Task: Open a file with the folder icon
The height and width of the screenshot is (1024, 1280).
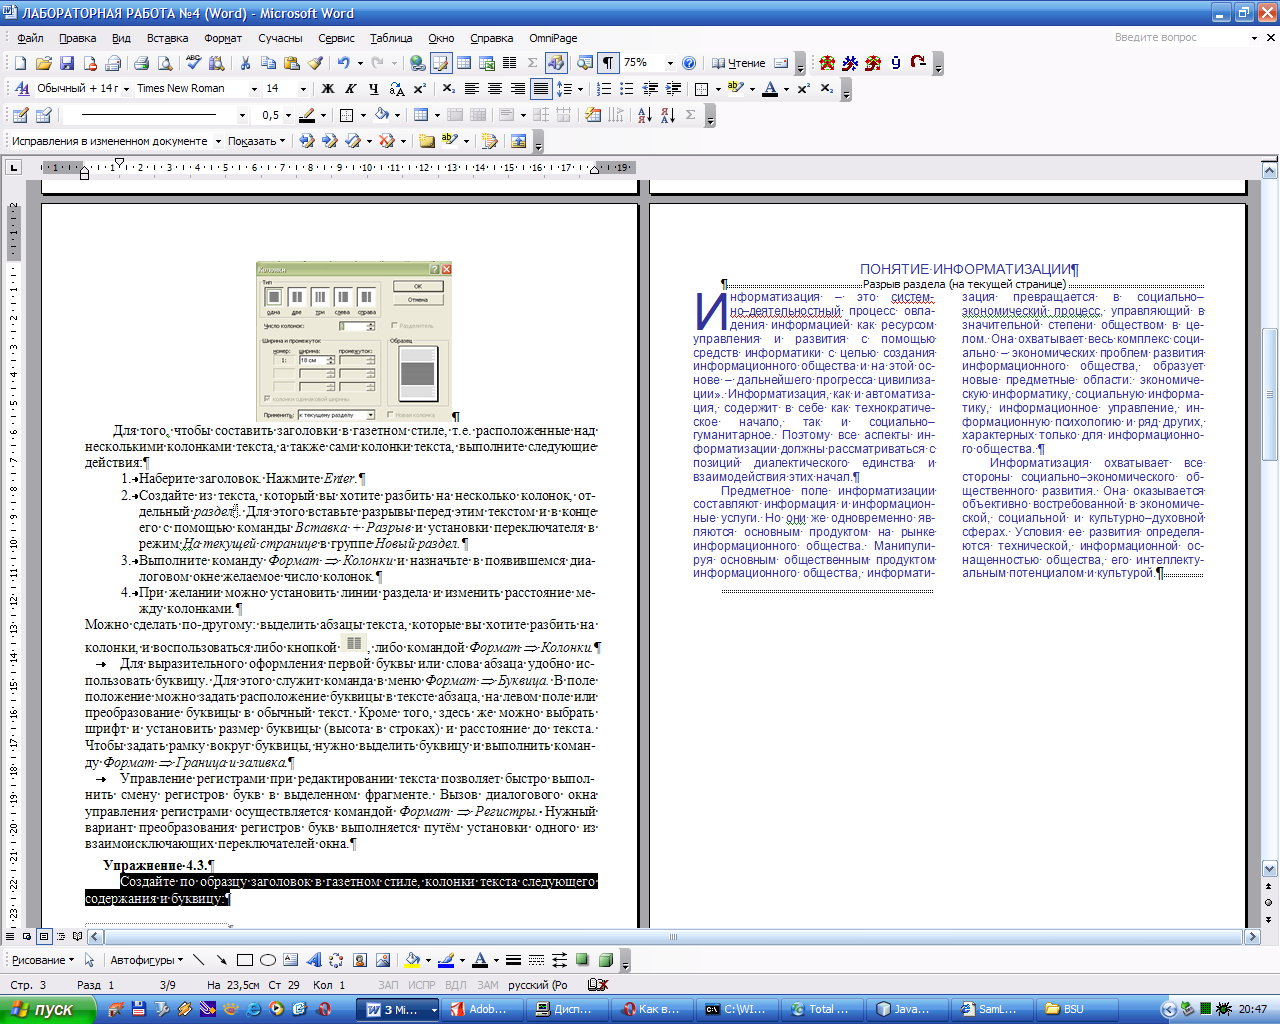Action: pos(43,63)
